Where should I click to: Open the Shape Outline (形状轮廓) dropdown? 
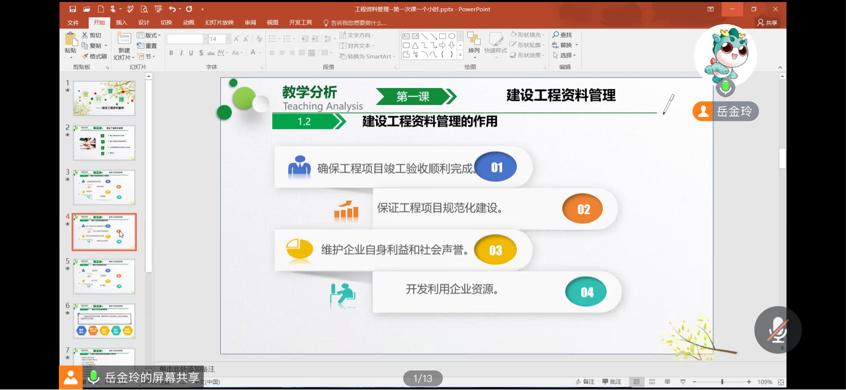[x=527, y=45]
